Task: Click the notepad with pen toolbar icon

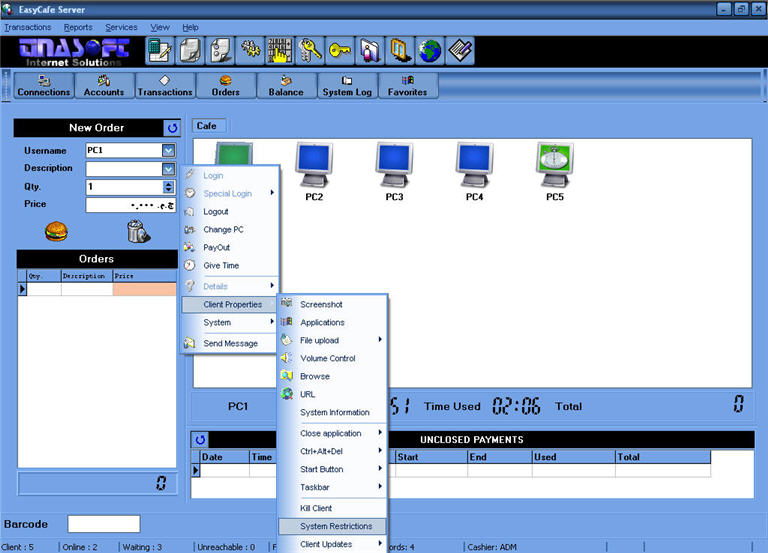Action: [459, 50]
